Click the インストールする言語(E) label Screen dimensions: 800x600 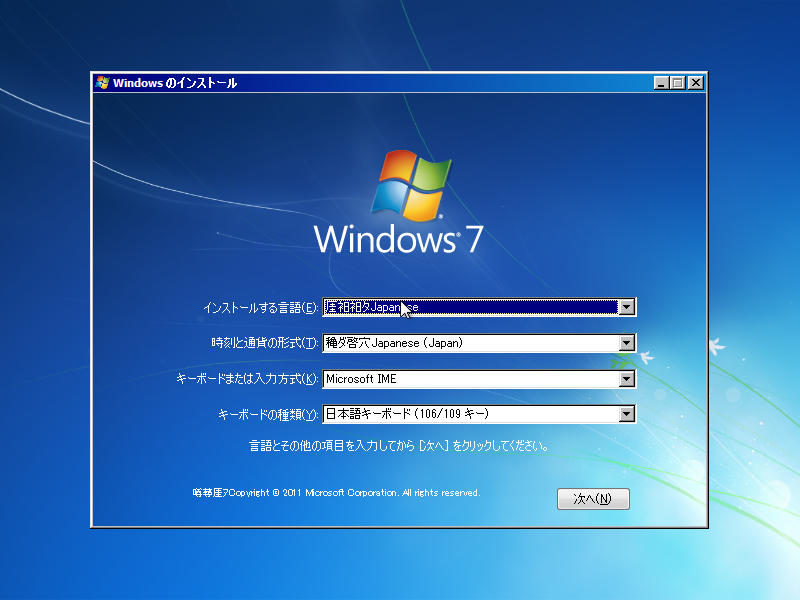pyautogui.click(x=260, y=308)
